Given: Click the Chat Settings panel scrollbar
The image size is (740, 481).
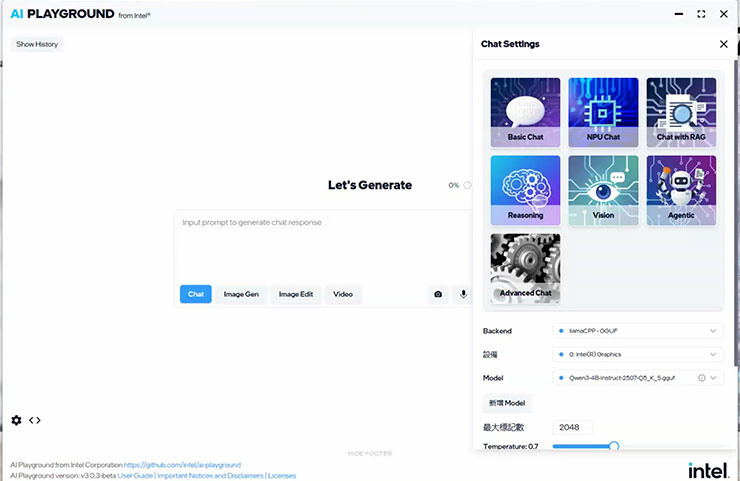Looking at the screenshot, I should (737, 212).
